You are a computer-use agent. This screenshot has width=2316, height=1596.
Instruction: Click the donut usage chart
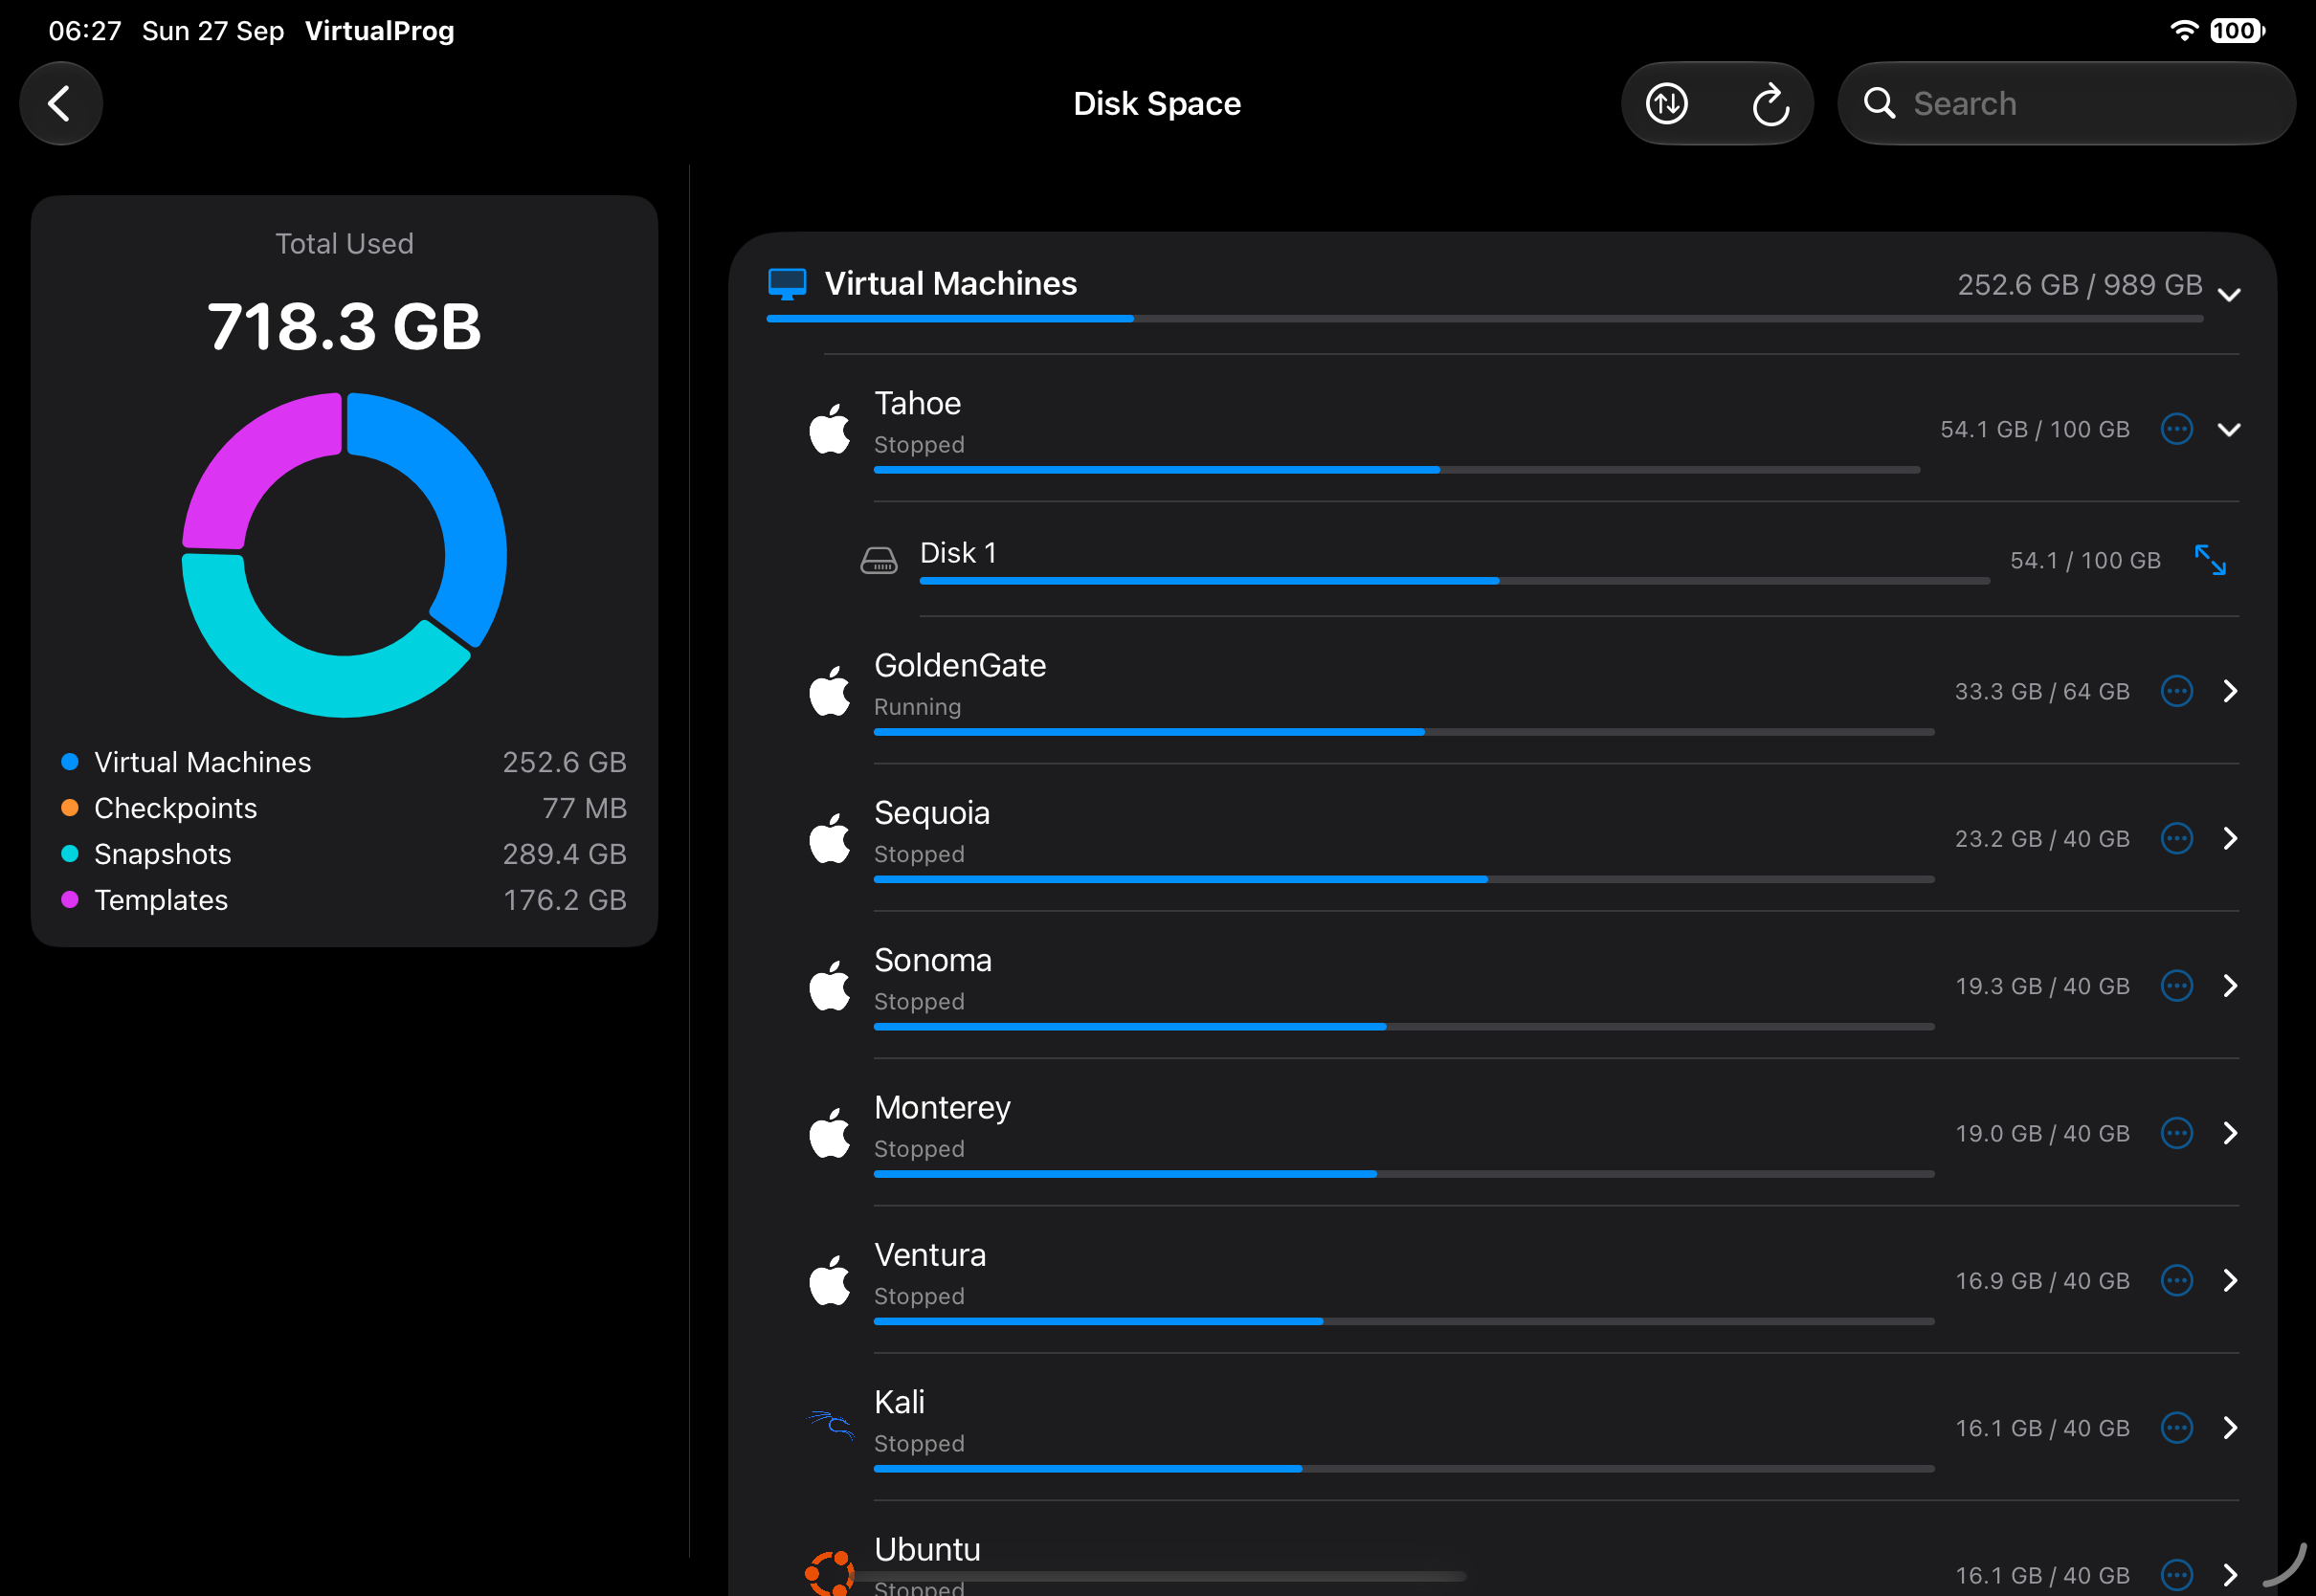344,555
